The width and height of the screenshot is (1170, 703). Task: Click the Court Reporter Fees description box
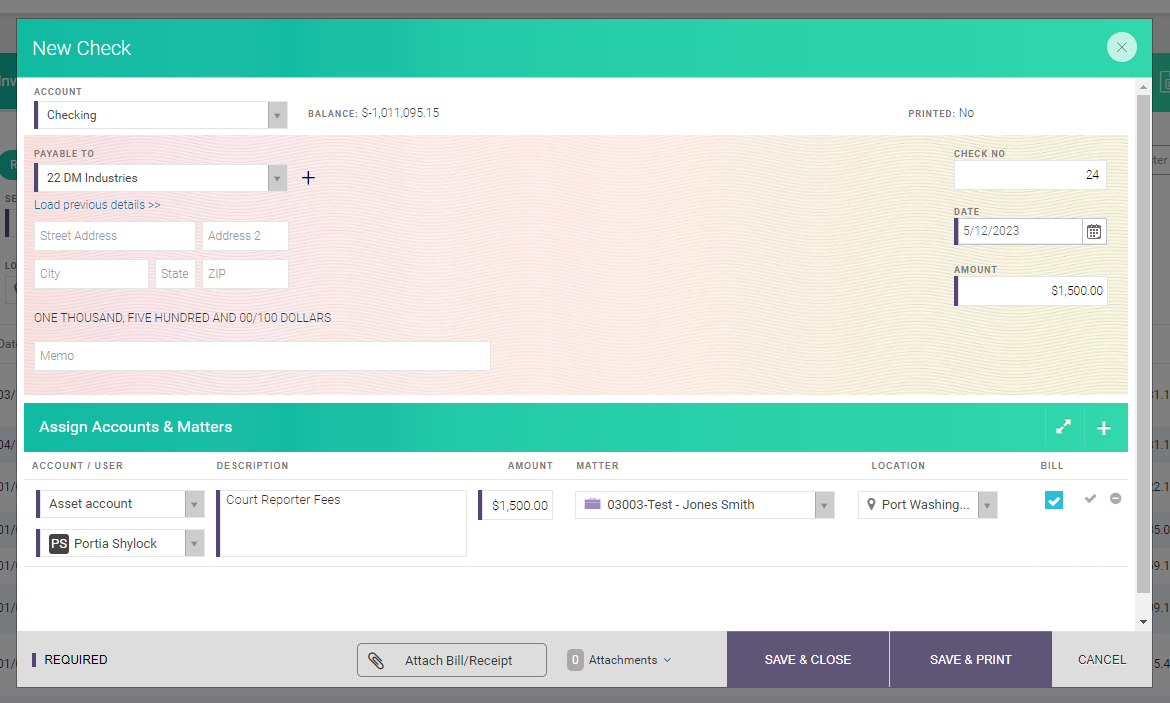342,523
